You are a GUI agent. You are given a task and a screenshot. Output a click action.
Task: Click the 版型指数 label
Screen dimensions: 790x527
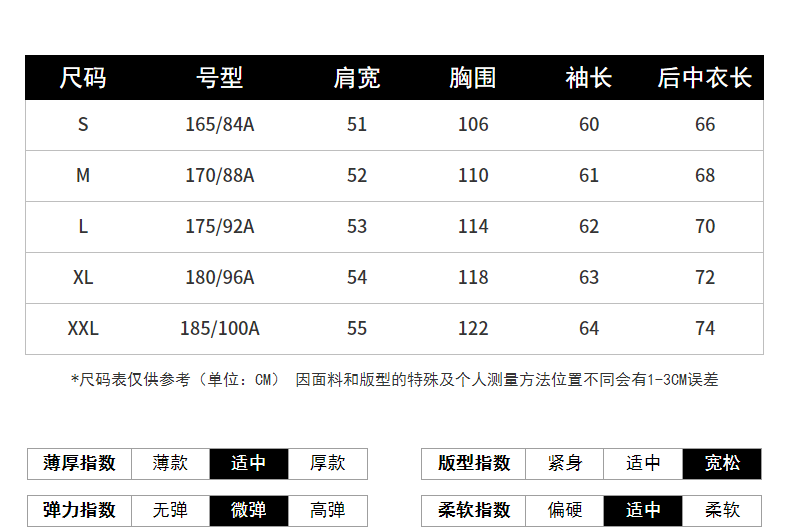click(474, 464)
